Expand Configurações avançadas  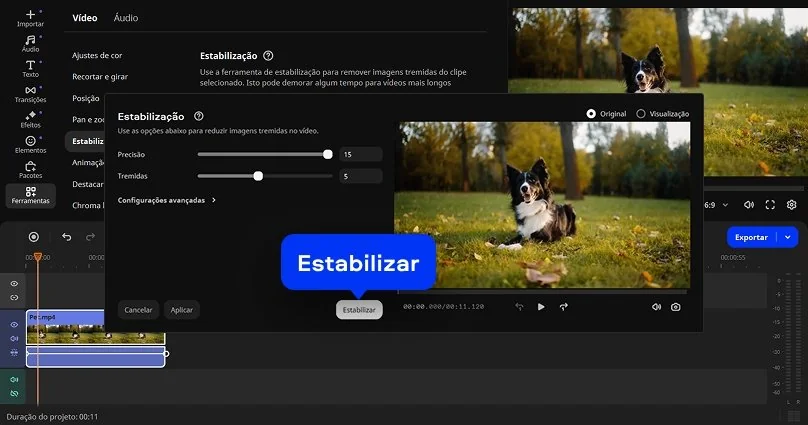pyautogui.click(x=167, y=200)
